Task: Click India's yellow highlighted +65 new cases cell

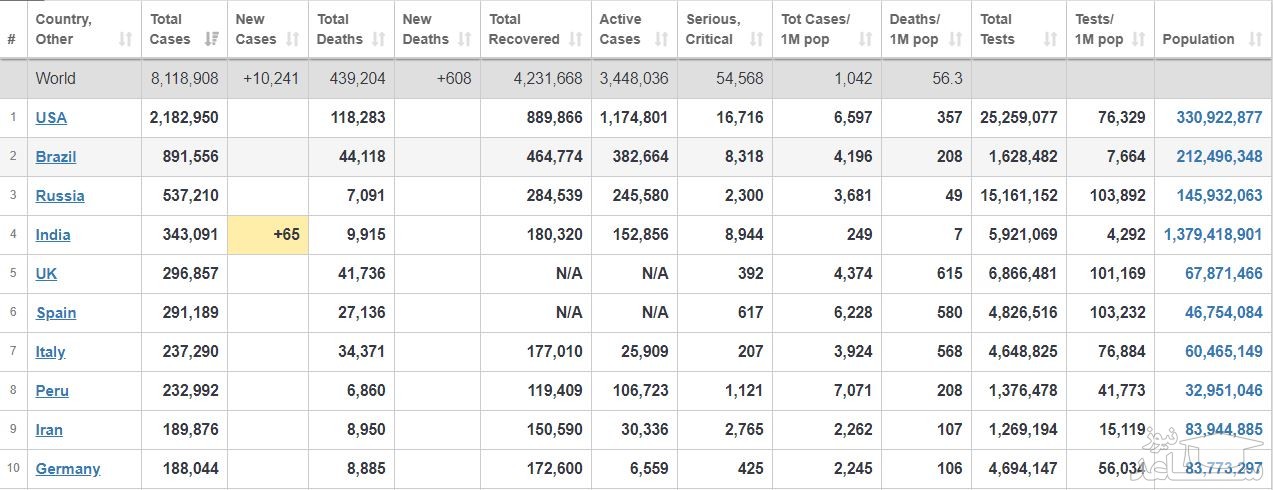Action: [268, 235]
